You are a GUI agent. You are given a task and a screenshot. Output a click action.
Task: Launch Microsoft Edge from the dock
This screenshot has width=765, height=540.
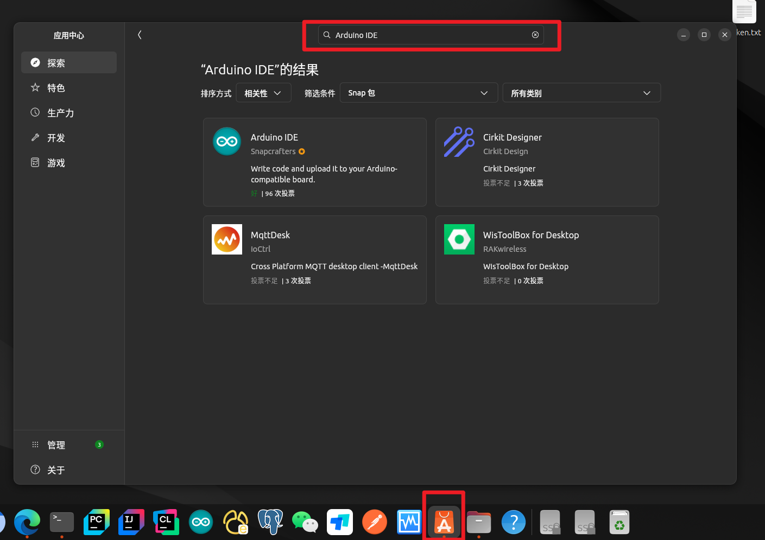click(x=27, y=522)
